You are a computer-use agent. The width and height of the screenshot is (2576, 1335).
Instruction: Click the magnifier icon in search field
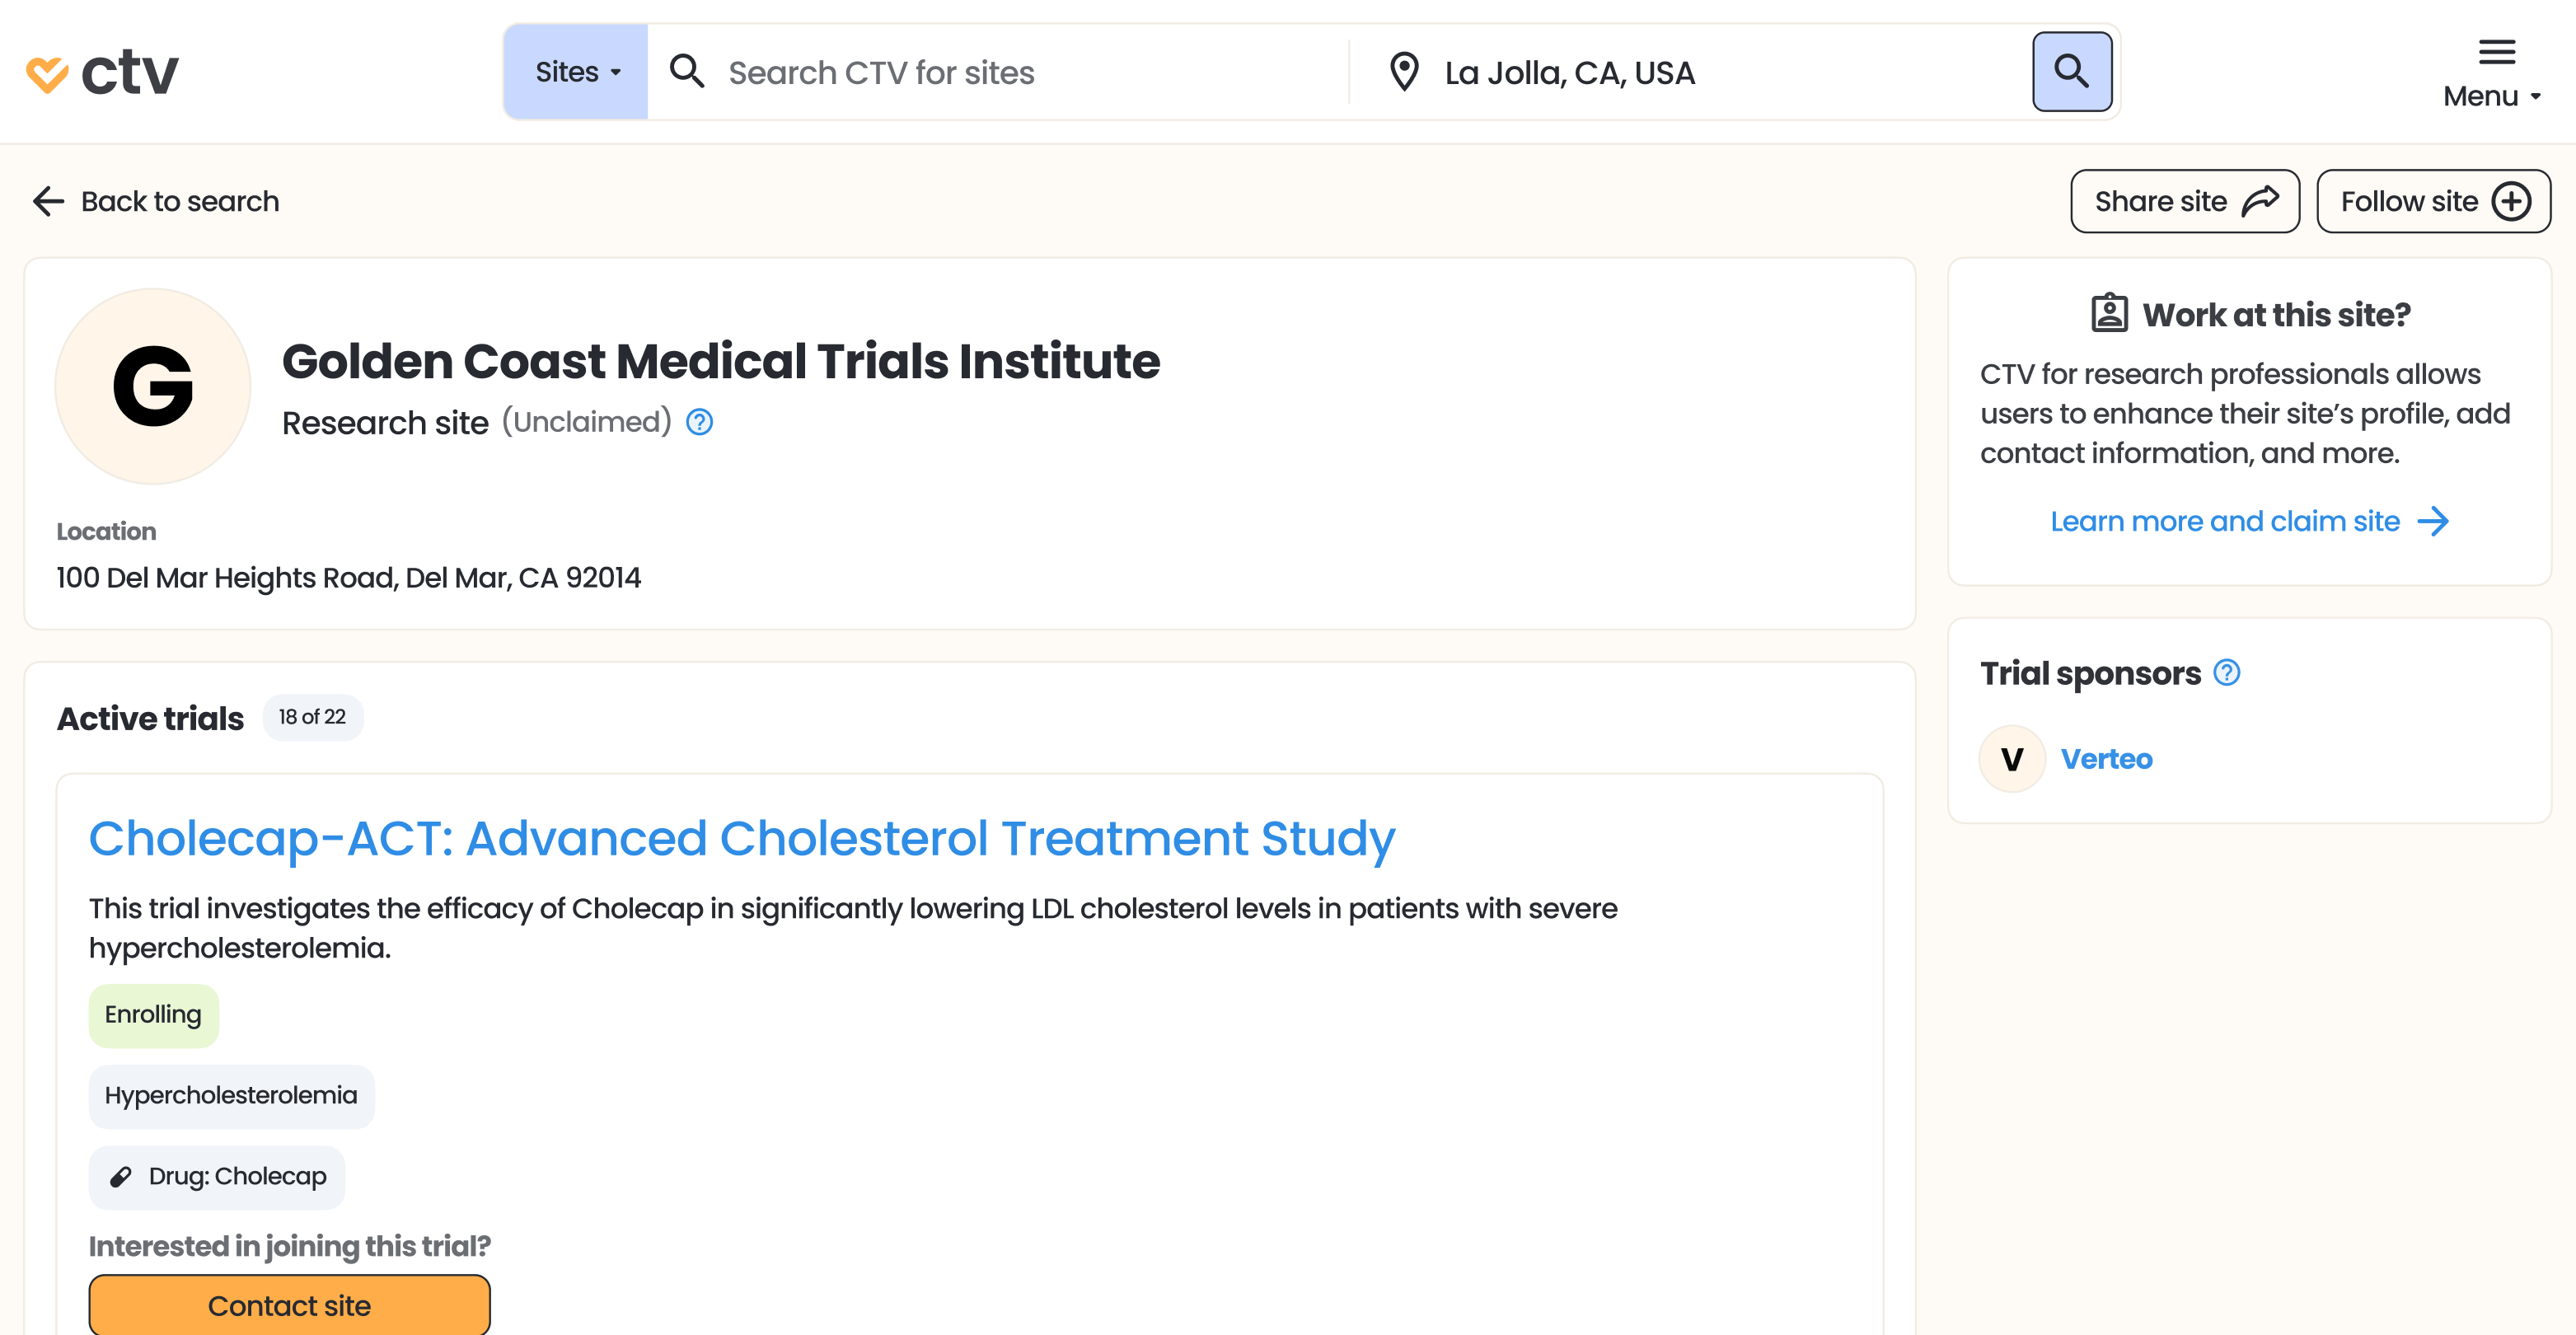pos(687,72)
